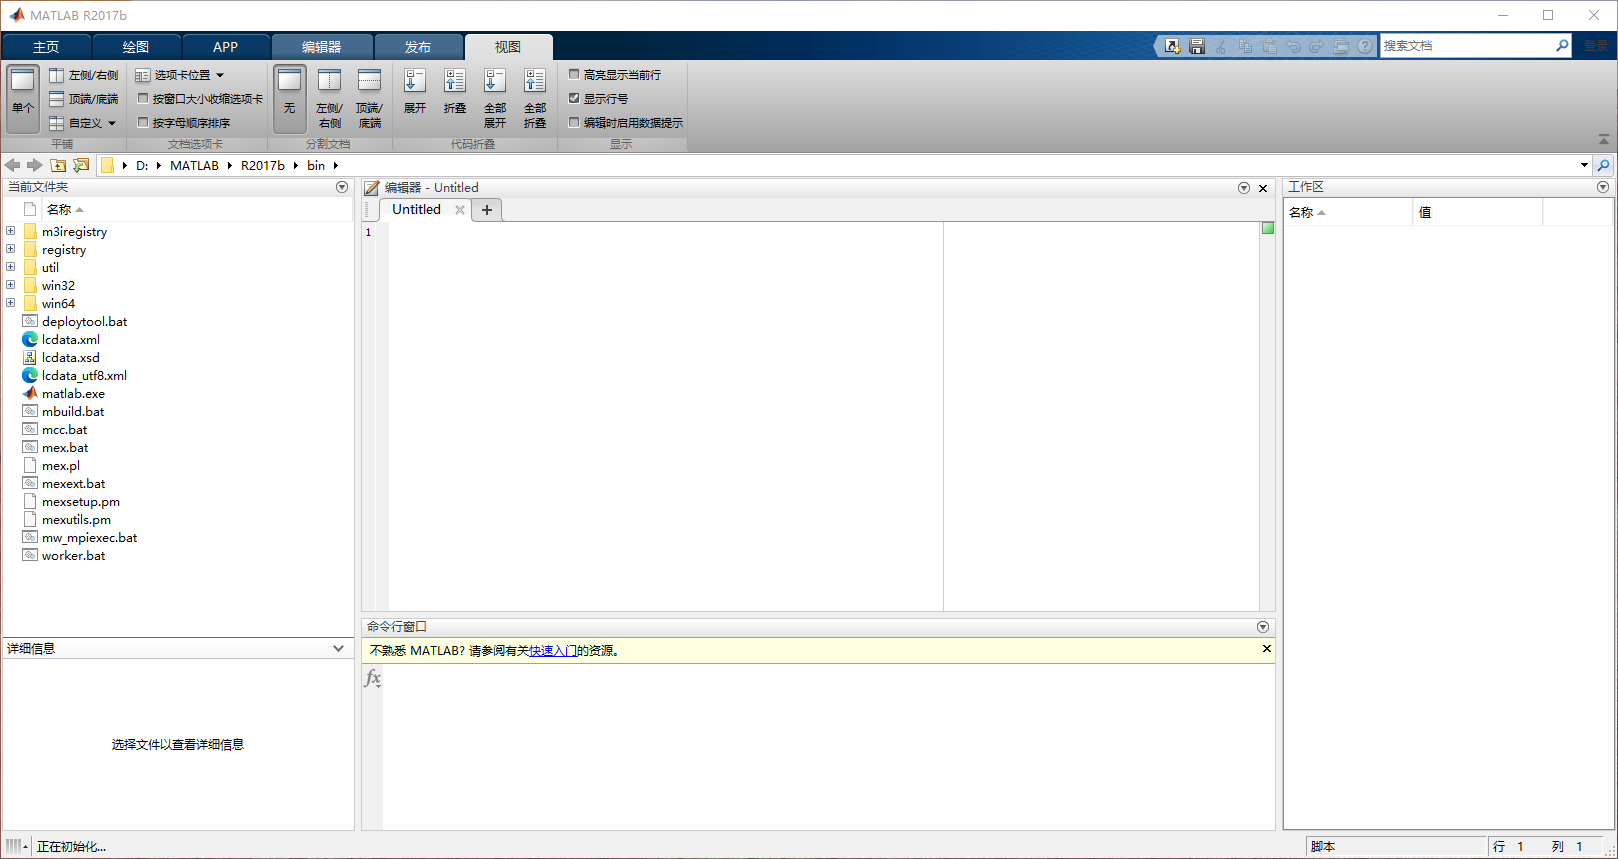Screen dimensions: 1618x859
Task: Click the switch windows icon in quick access bar
Action: [x=1341, y=46]
